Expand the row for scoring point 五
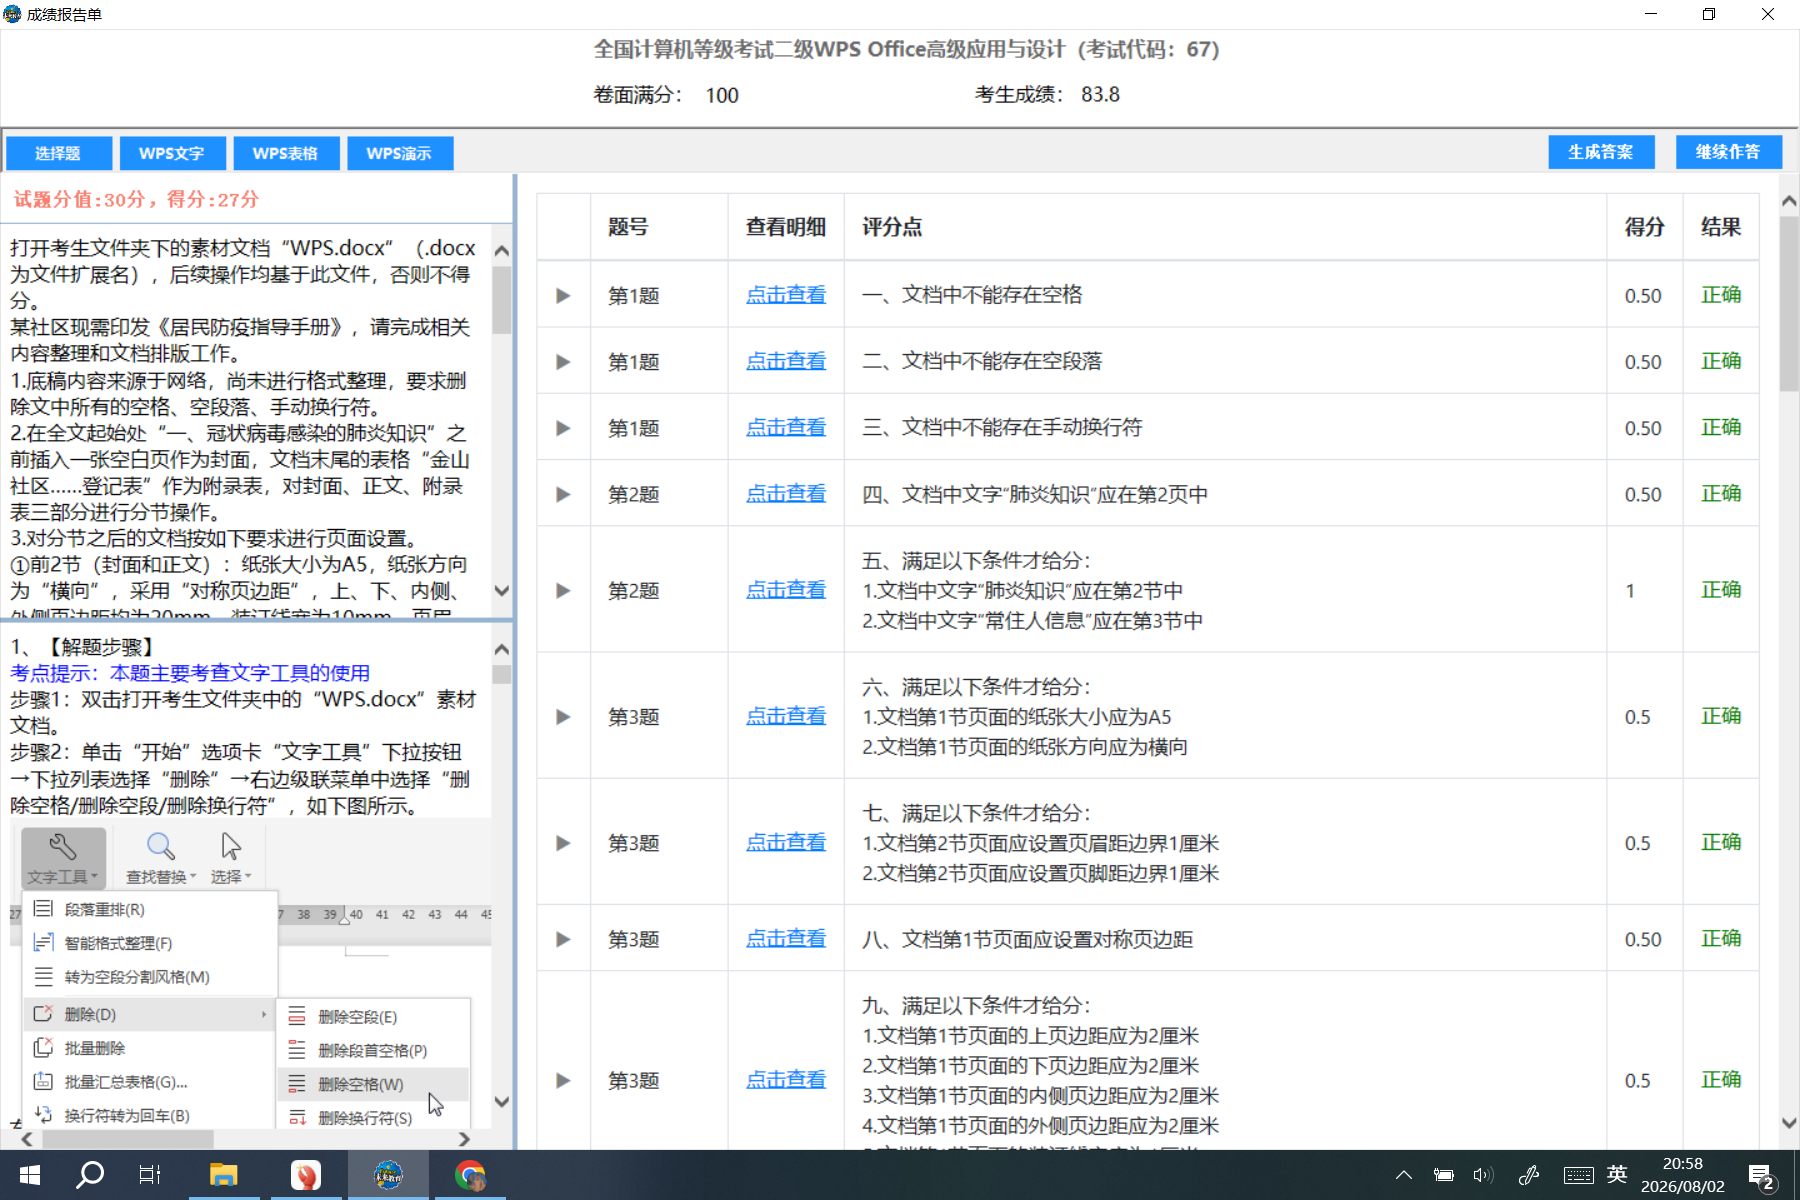 [x=563, y=591]
